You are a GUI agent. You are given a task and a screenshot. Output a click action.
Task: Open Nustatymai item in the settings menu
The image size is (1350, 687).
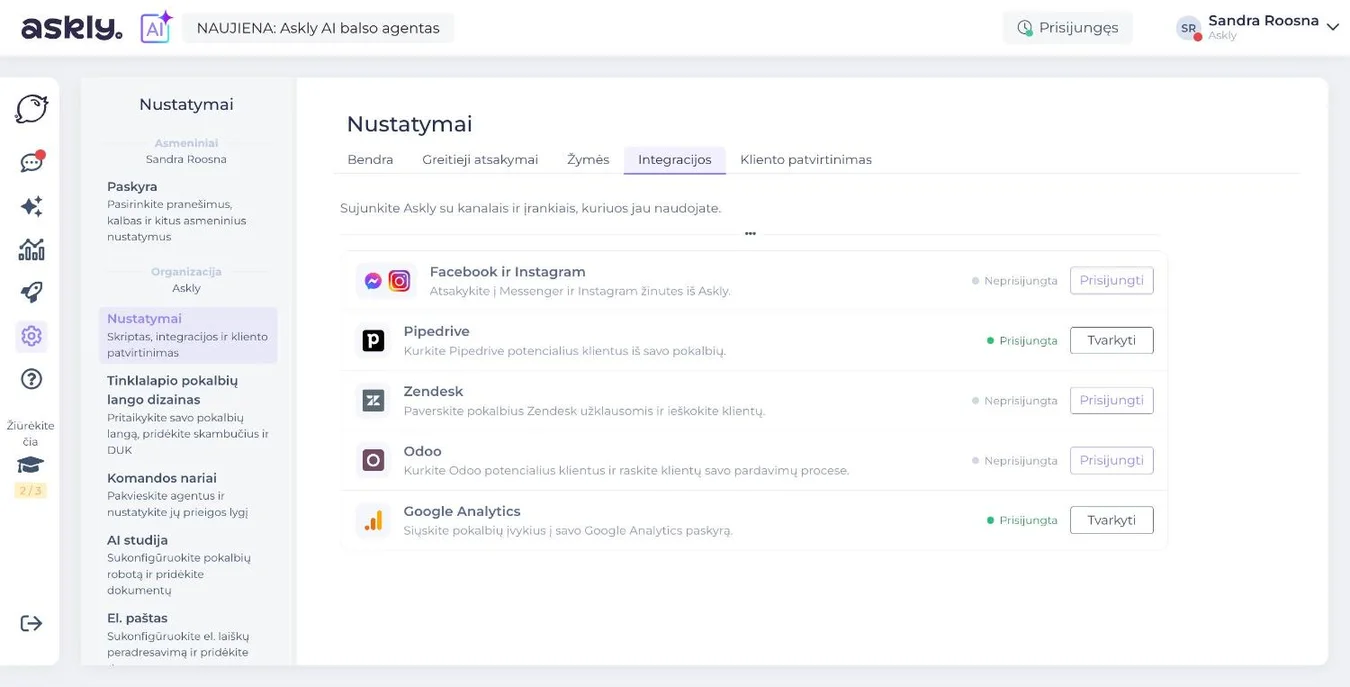pos(187,335)
